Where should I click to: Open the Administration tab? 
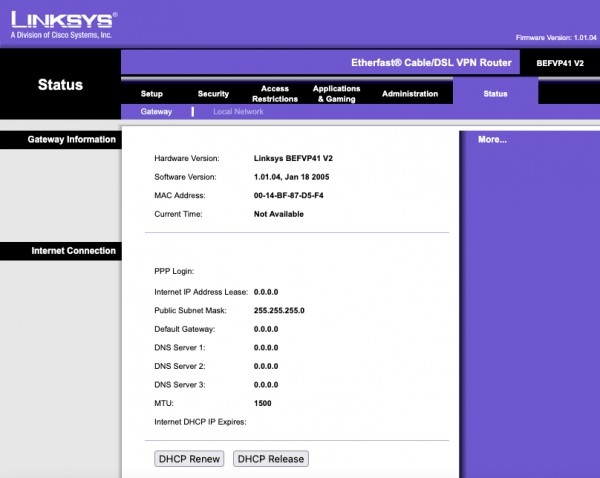[410, 94]
